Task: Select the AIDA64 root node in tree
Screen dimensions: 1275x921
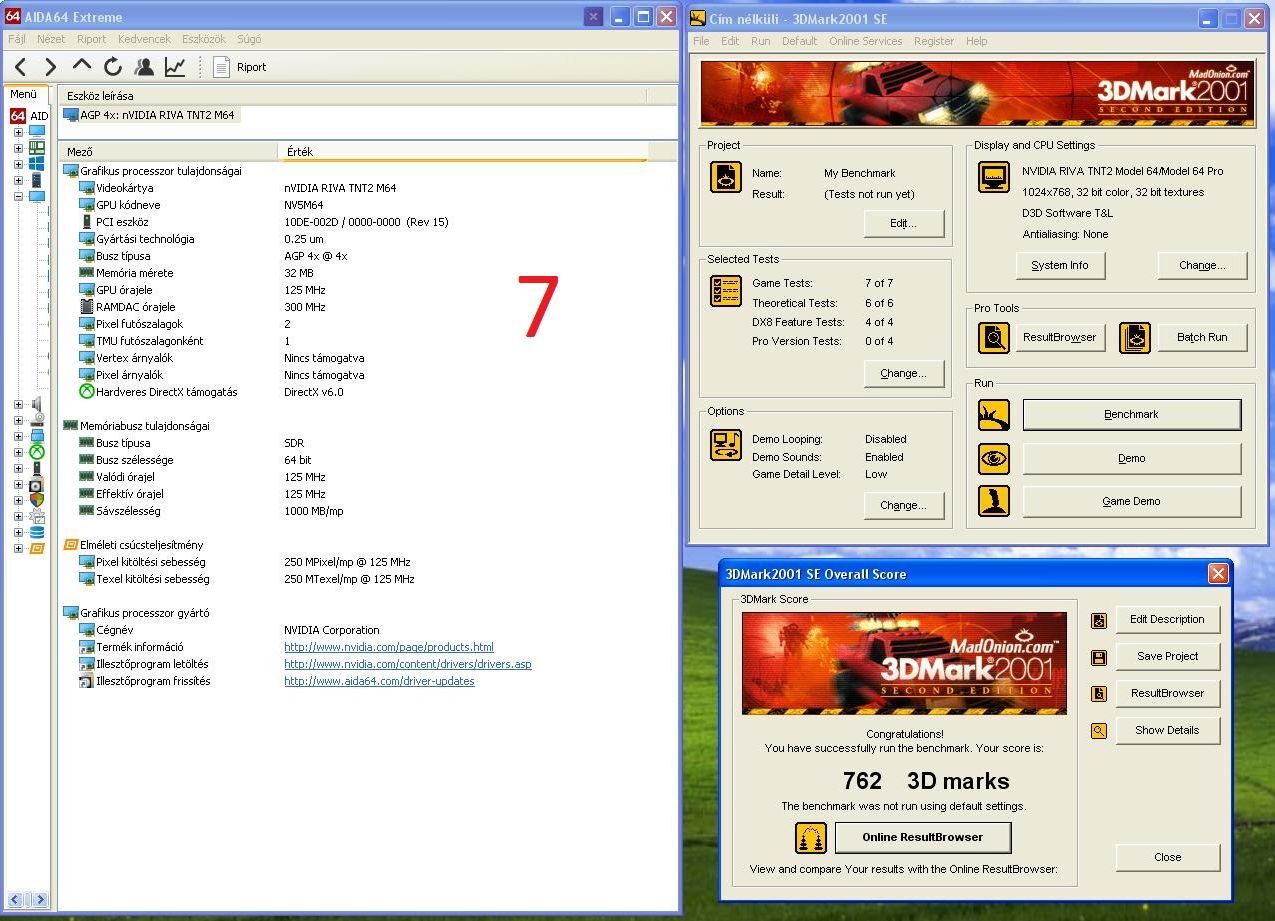Action: [29, 116]
